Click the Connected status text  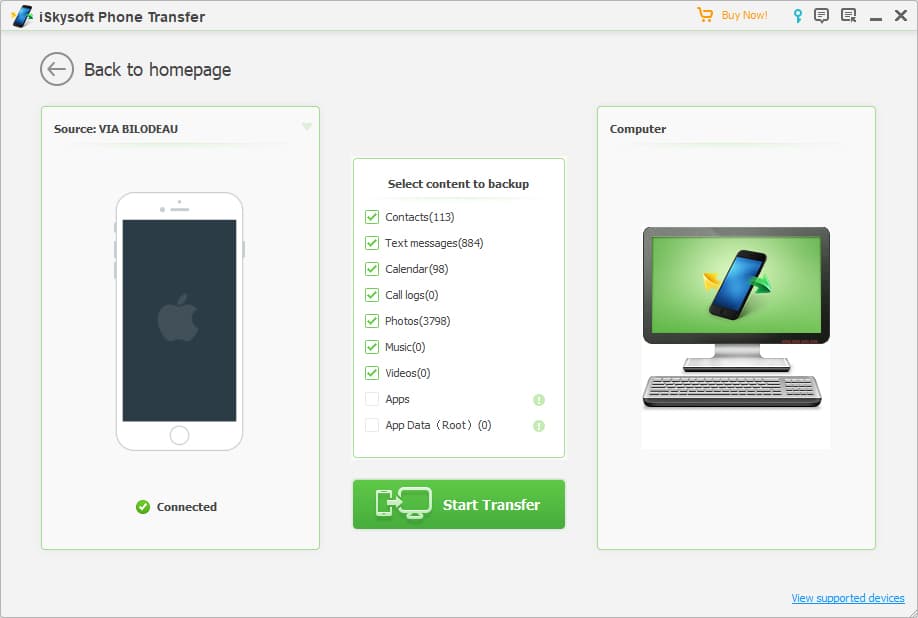click(x=187, y=507)
